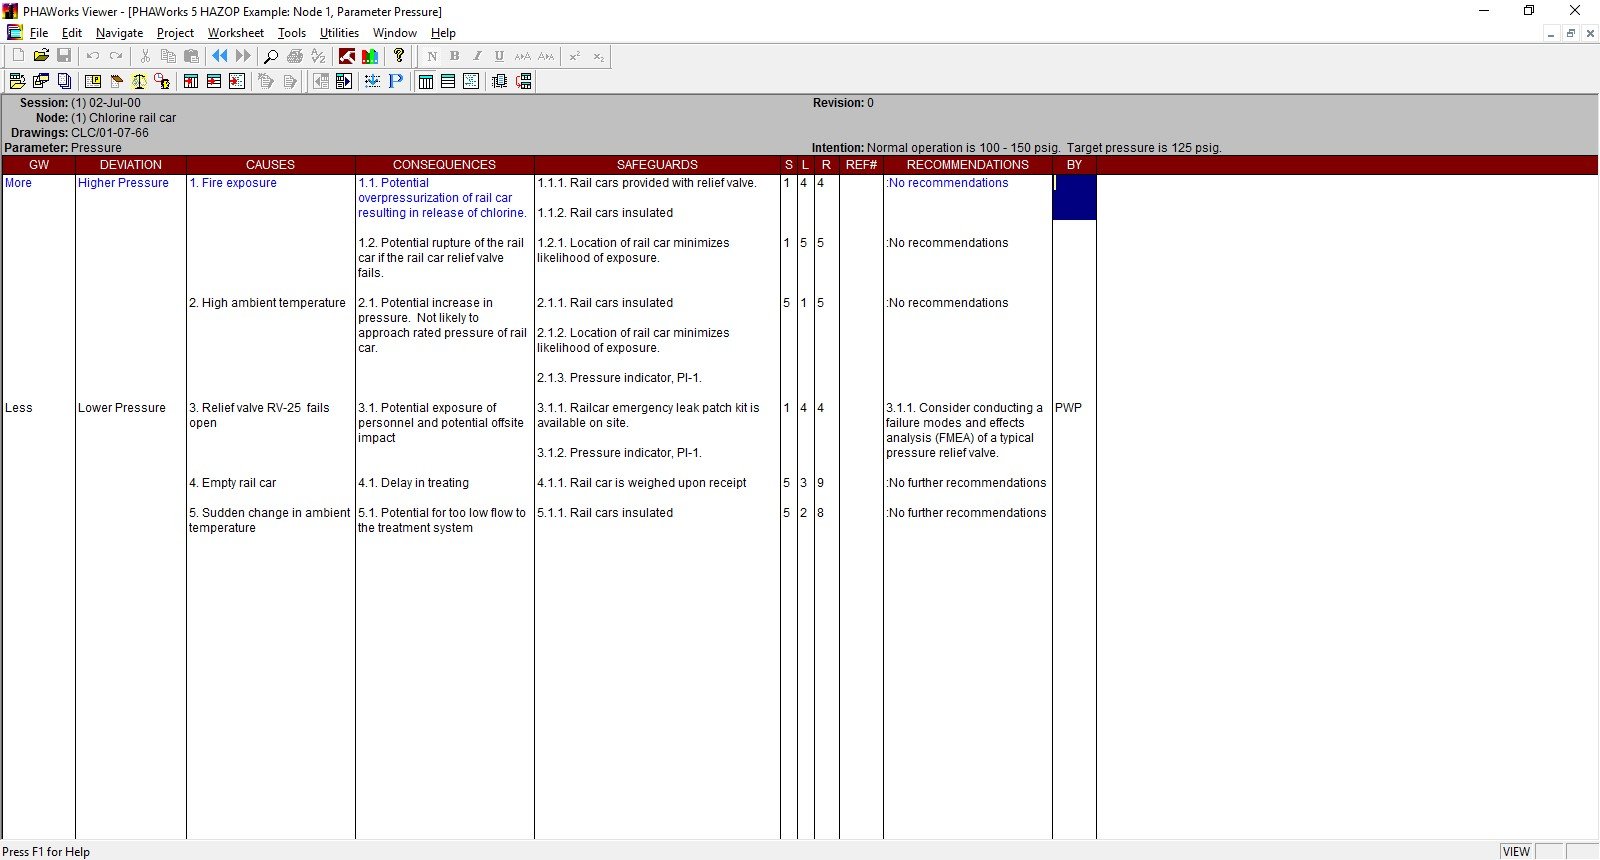1600x860 pixels.
Task: Click the blue P toolbar icon
Action: (x=396, y=81)
